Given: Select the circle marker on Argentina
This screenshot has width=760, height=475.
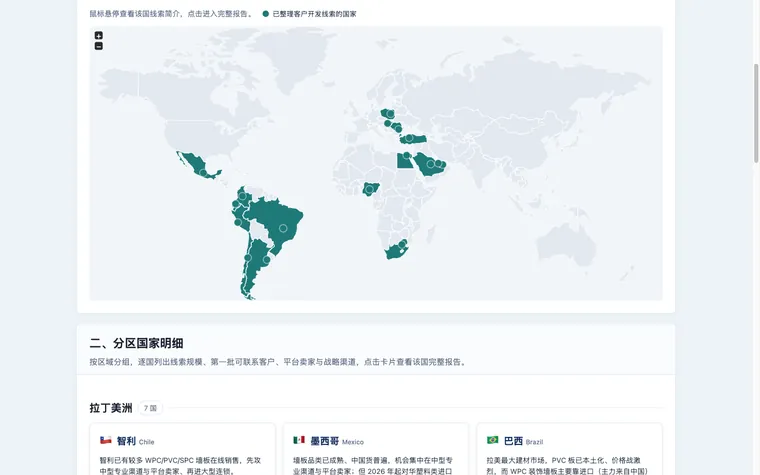Looking at the screenshot, I should coord(266,260).
